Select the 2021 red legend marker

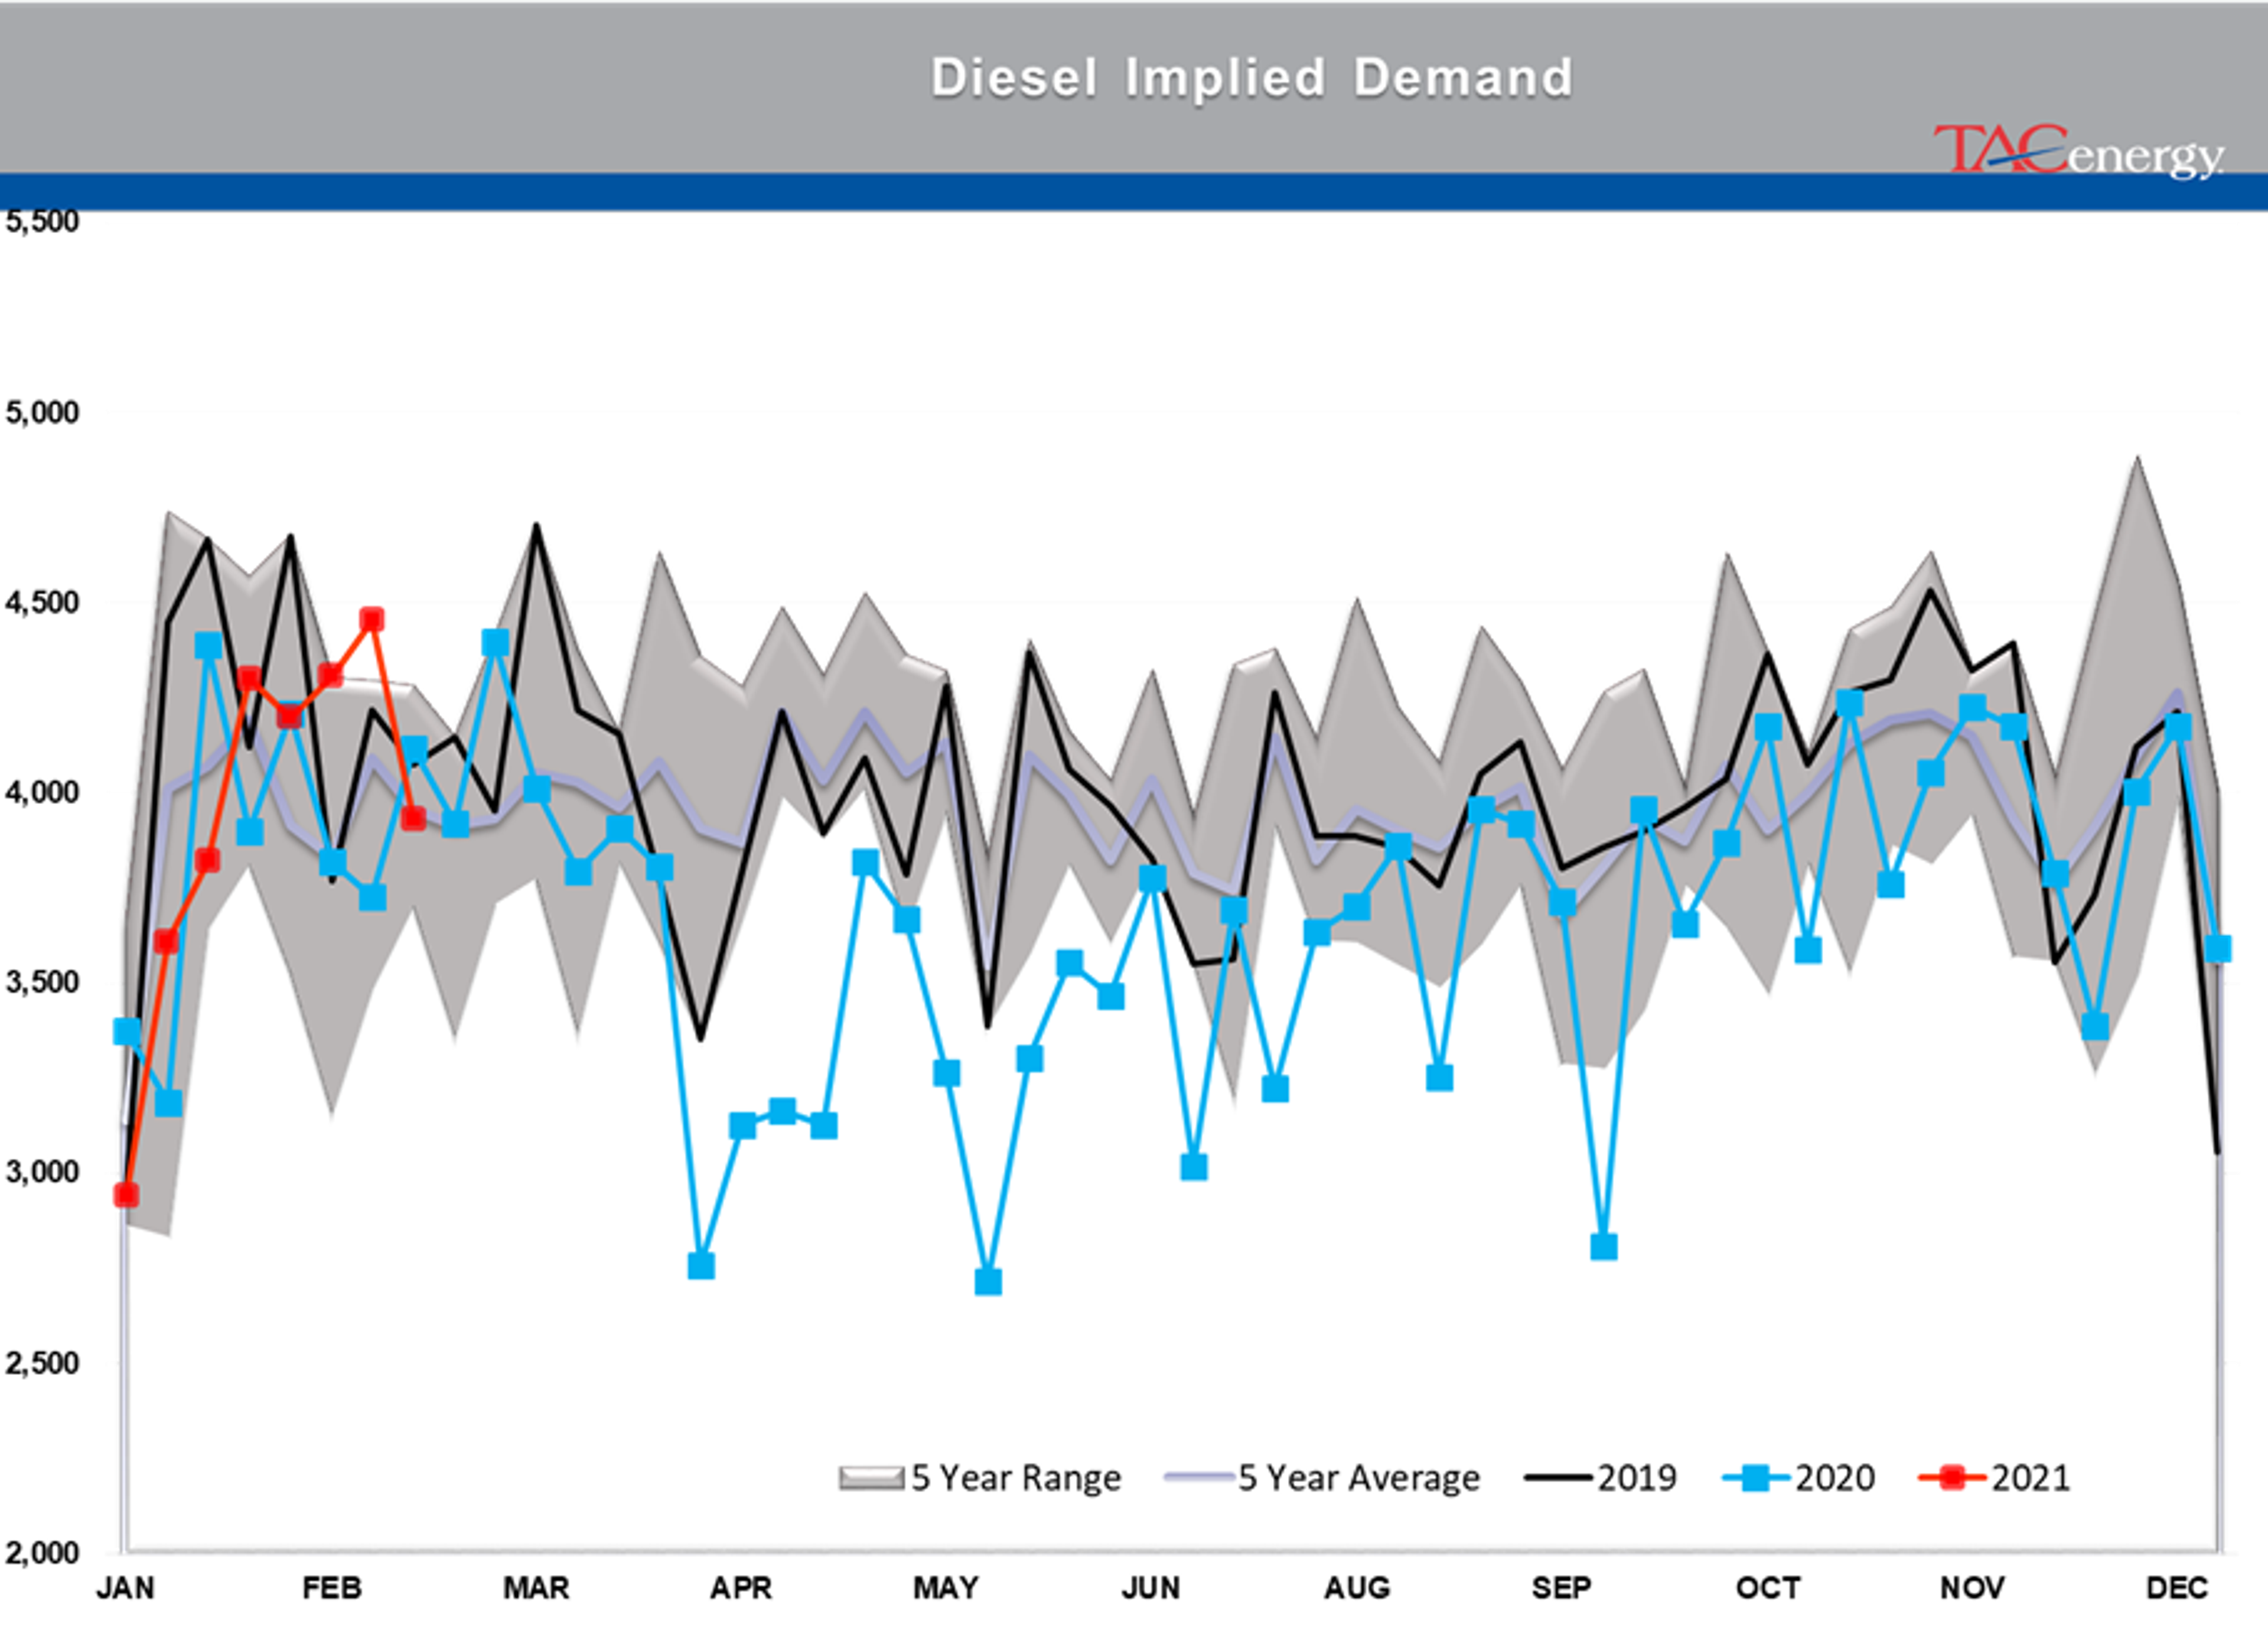click(x=1951, y=1477)
